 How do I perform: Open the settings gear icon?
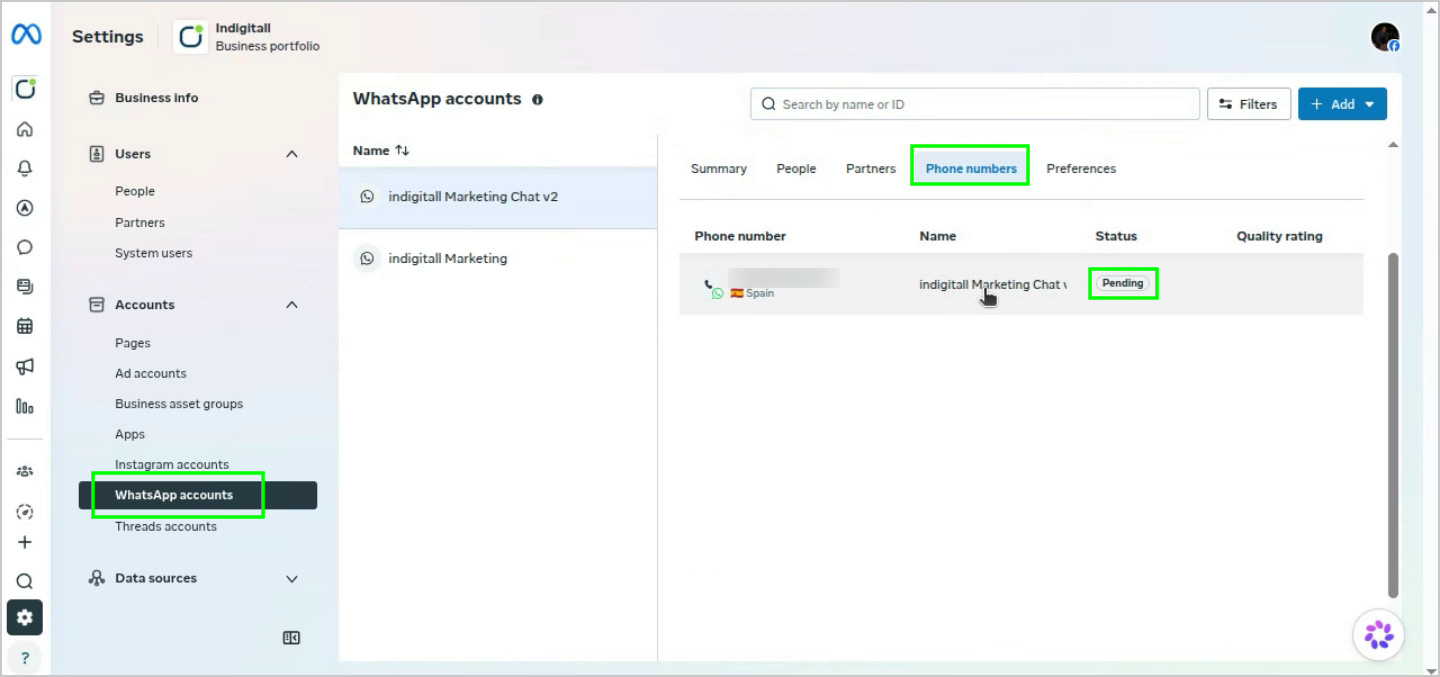pos(25,618)
